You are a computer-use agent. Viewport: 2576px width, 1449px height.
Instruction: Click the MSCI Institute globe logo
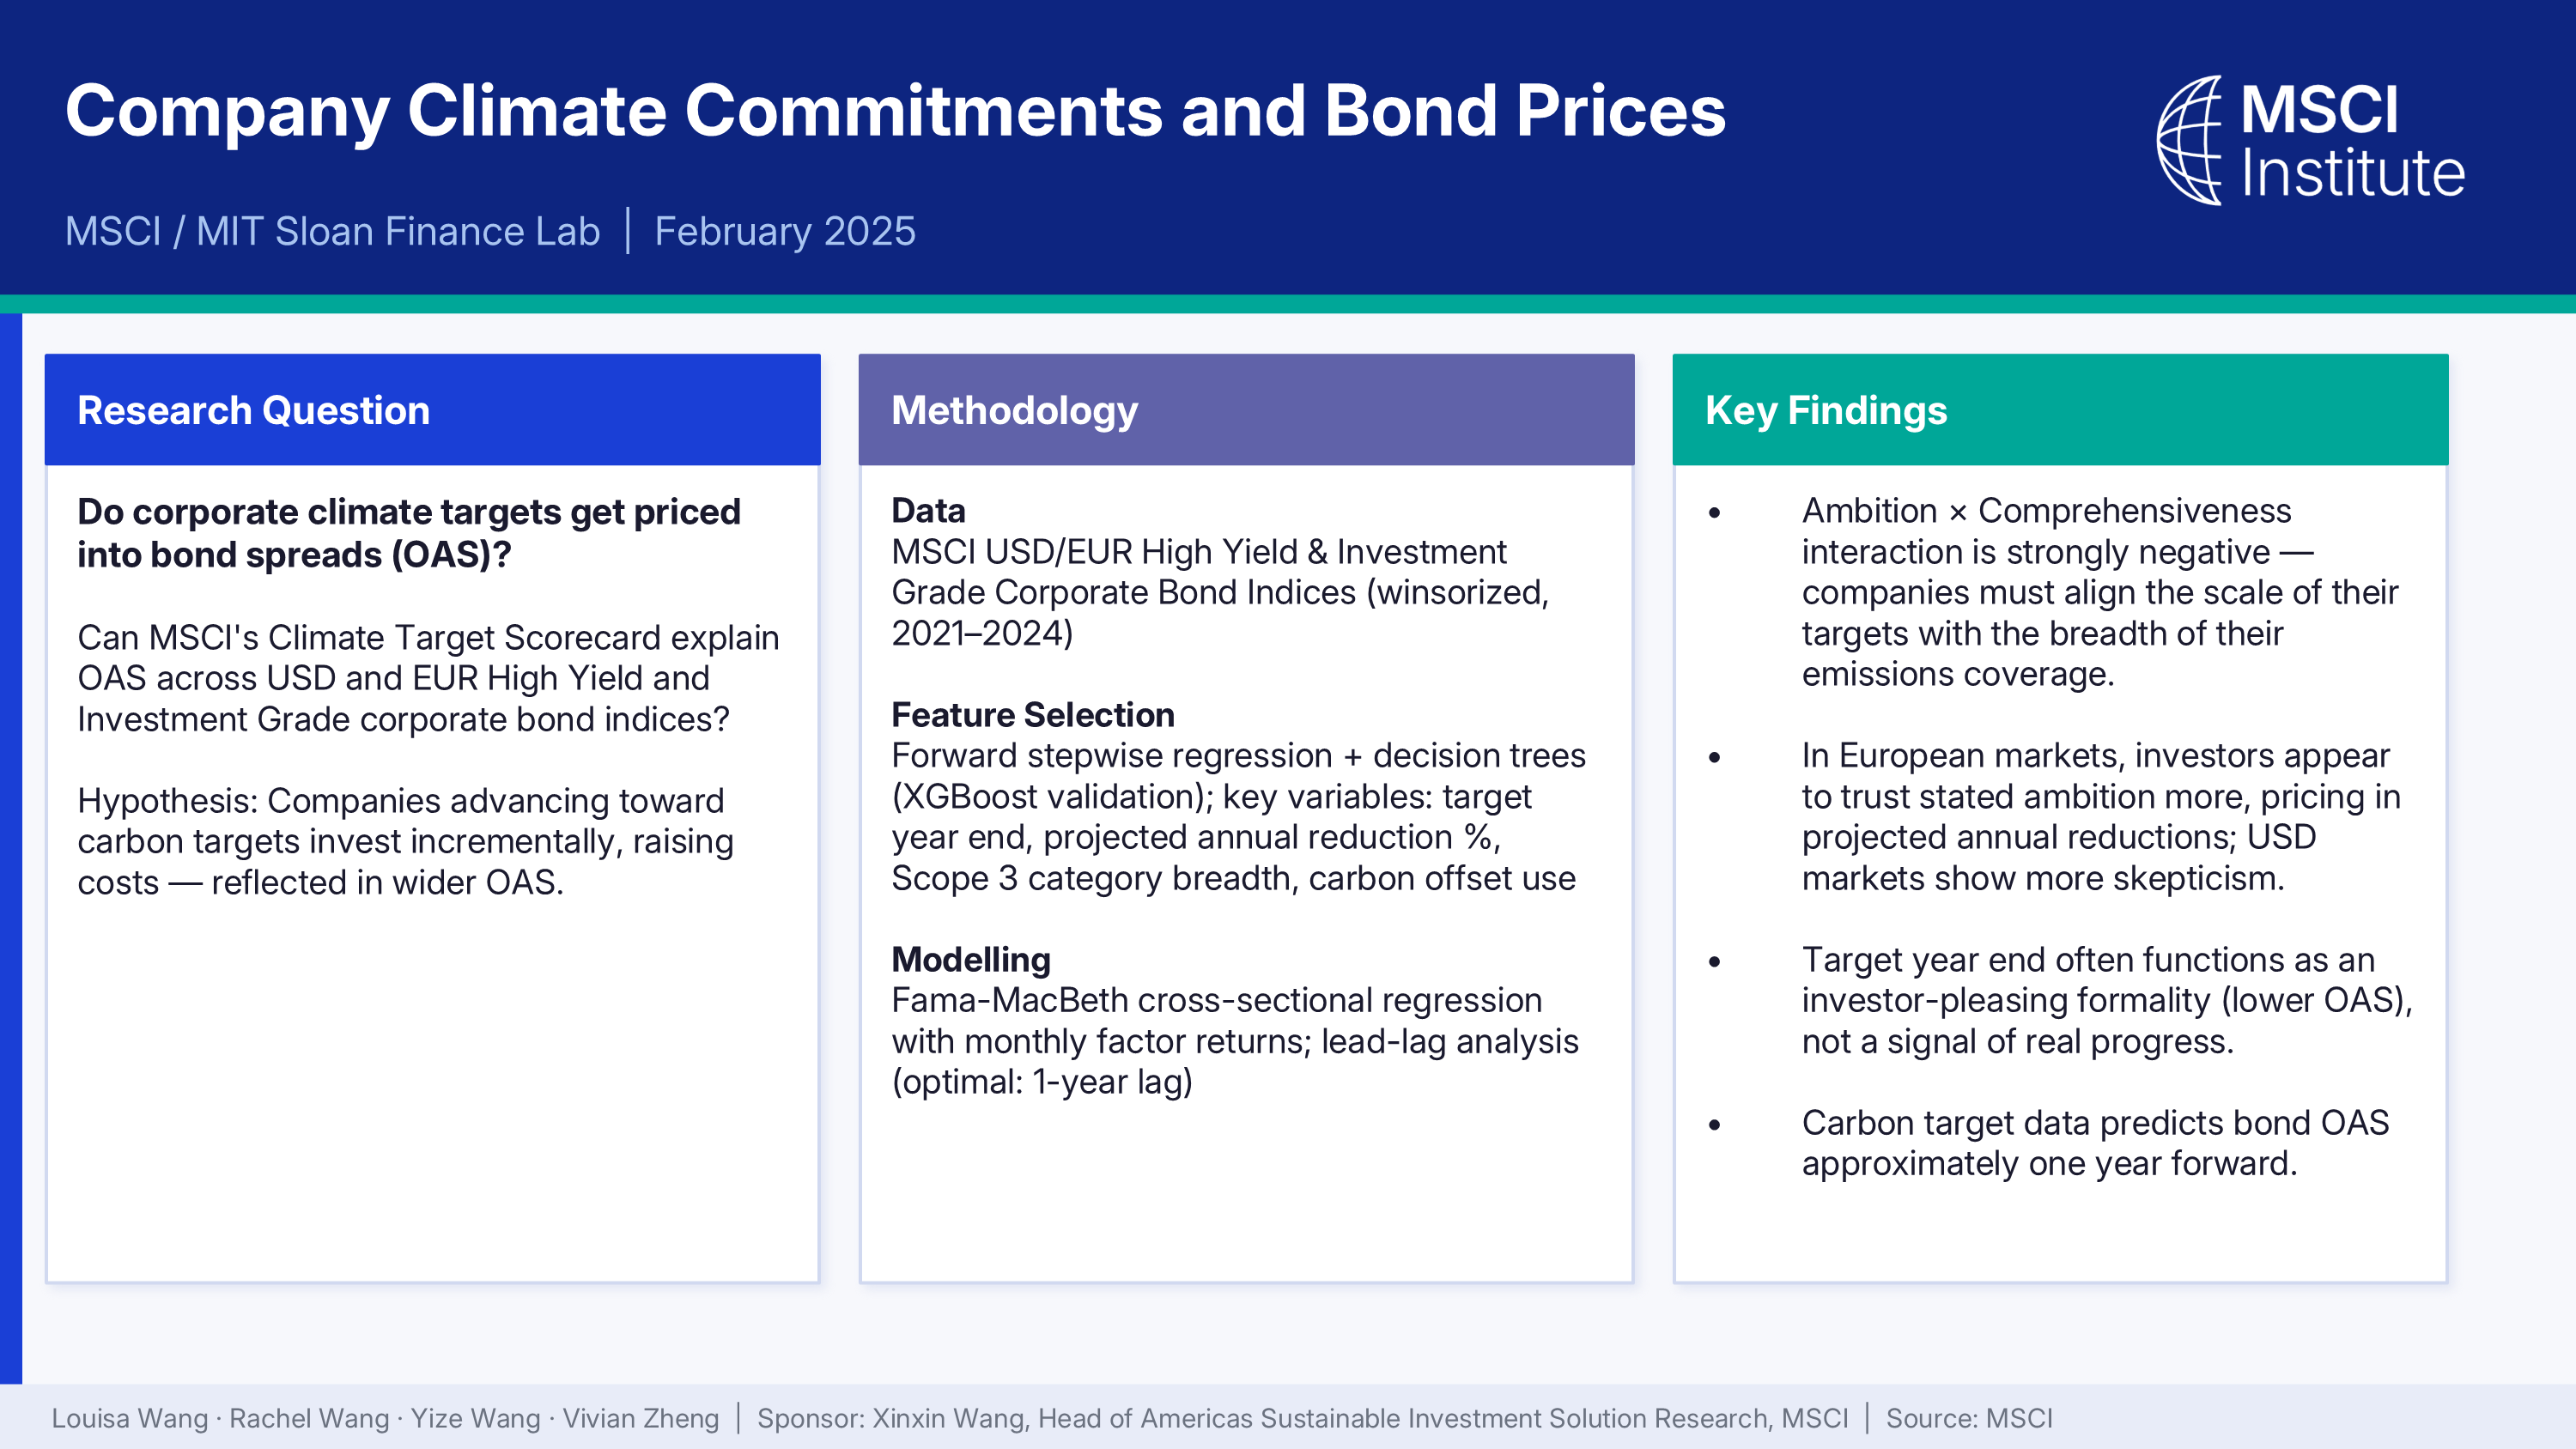(x=2188, y=141)
